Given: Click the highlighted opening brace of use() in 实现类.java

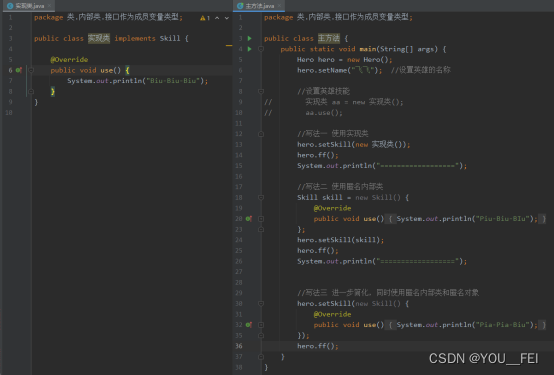Looking at the screenshot, I should pos(127,70).
